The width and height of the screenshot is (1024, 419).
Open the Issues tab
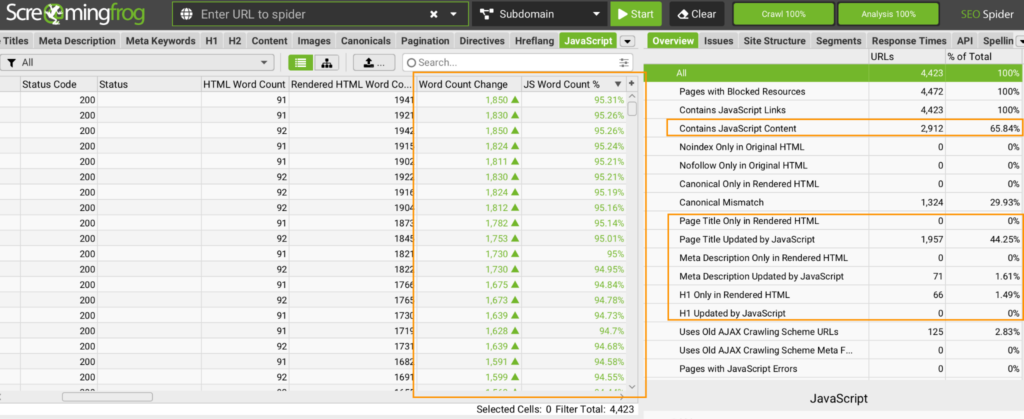point(718,40)
